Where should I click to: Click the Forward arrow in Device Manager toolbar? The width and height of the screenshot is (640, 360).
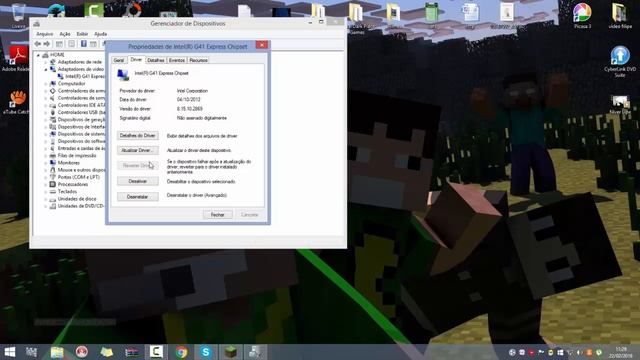point(47,44)
